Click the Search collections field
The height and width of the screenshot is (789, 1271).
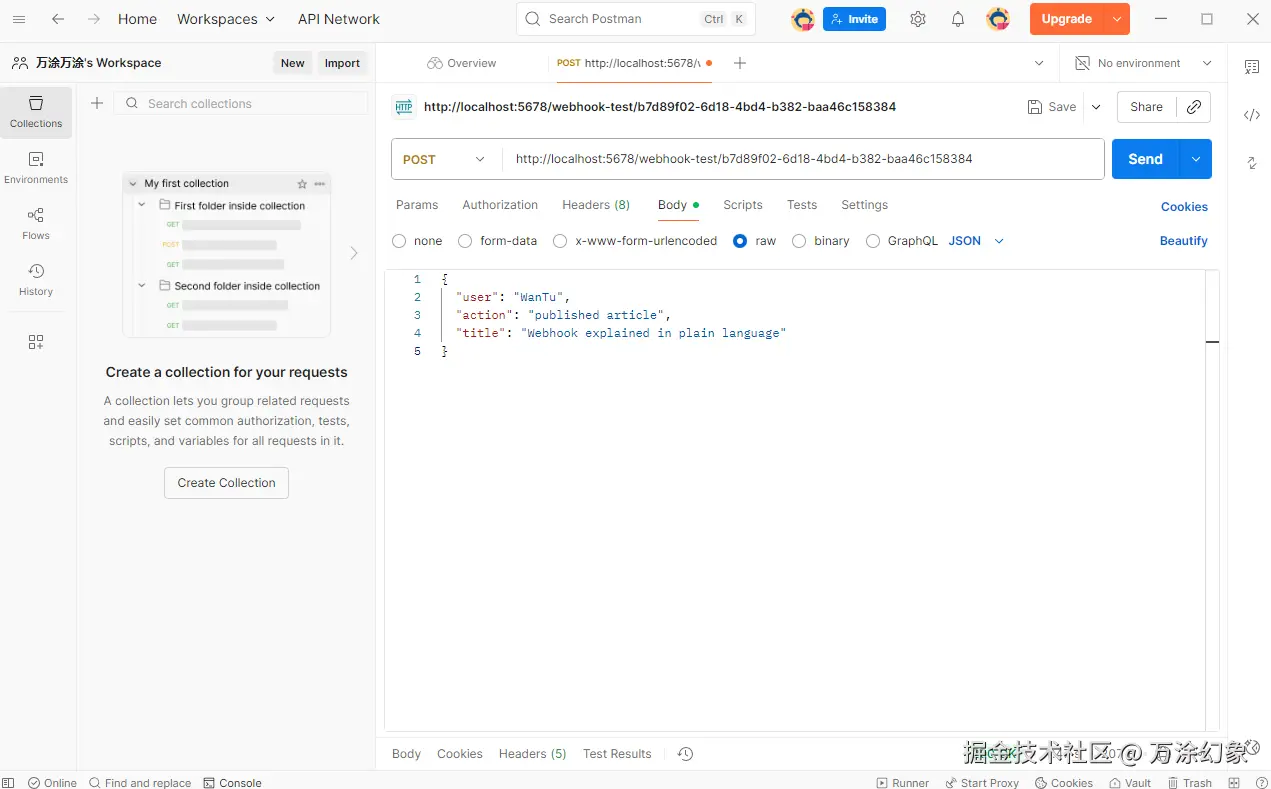click(x=240, y=103)
